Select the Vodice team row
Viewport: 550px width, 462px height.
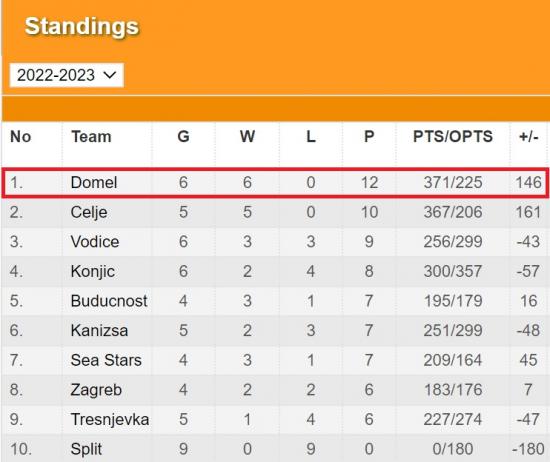[x=275, y=242]
